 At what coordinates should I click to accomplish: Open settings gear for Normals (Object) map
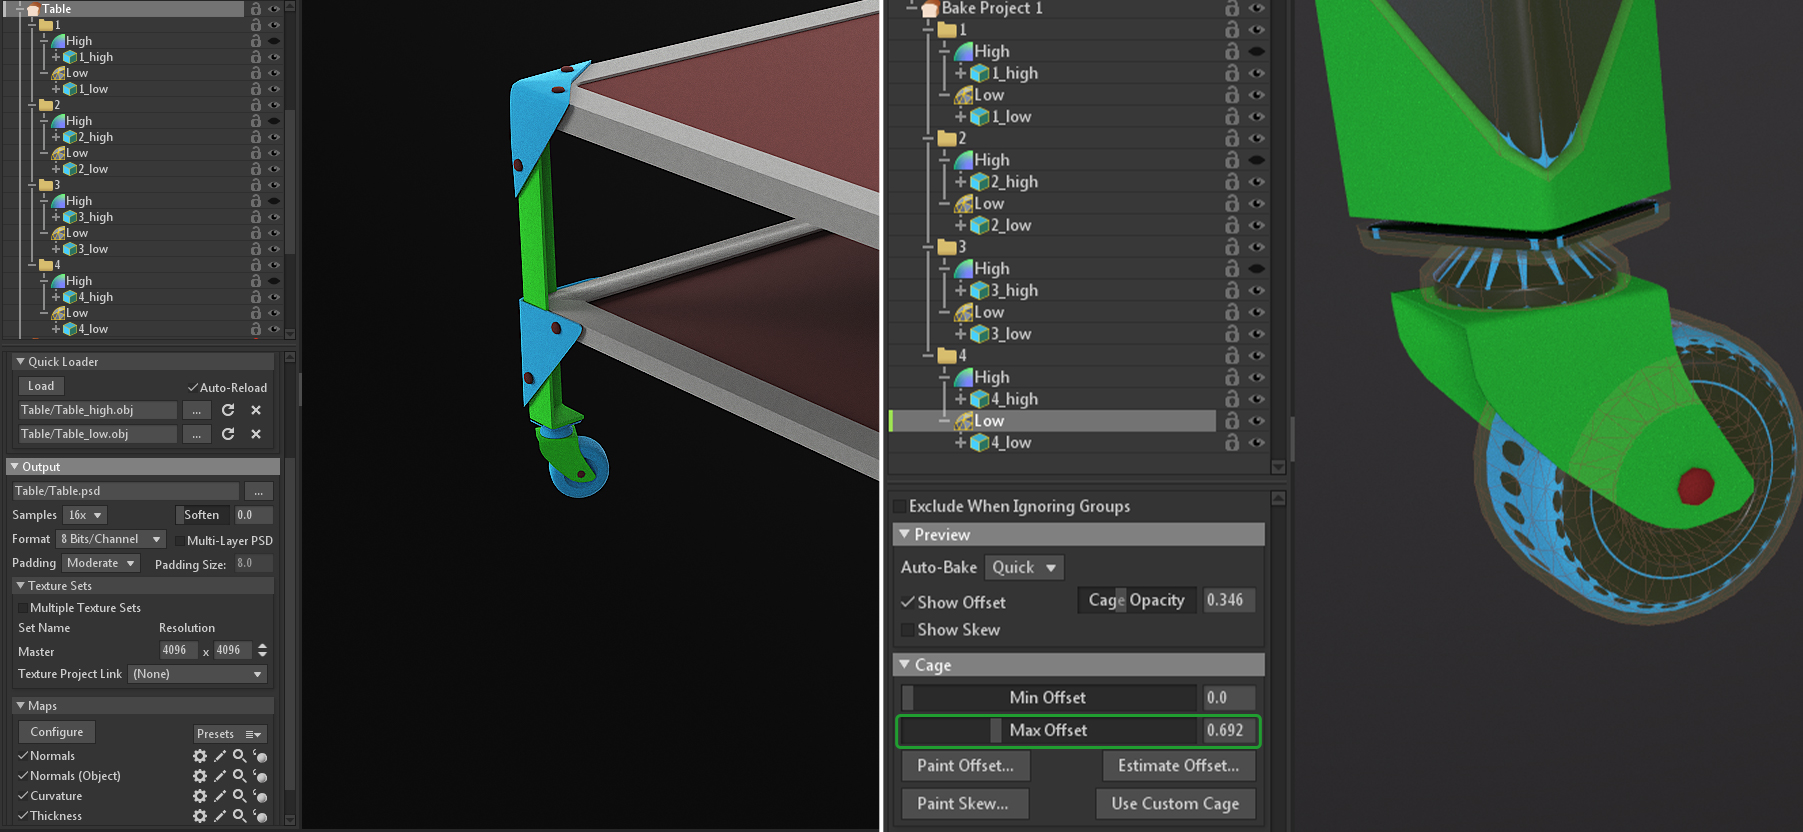coord(200,776)
